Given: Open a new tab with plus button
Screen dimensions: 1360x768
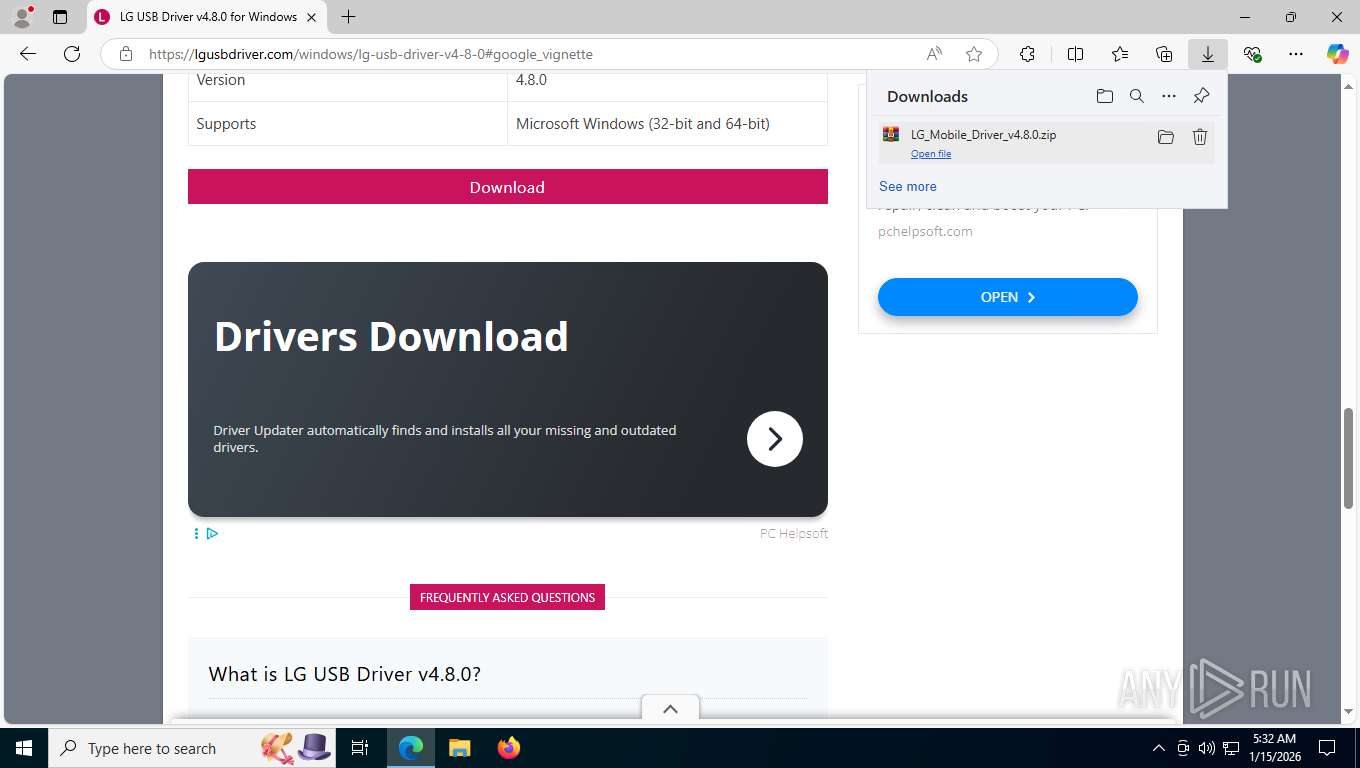Looking at the screenshot, I should tap(348, 17).
